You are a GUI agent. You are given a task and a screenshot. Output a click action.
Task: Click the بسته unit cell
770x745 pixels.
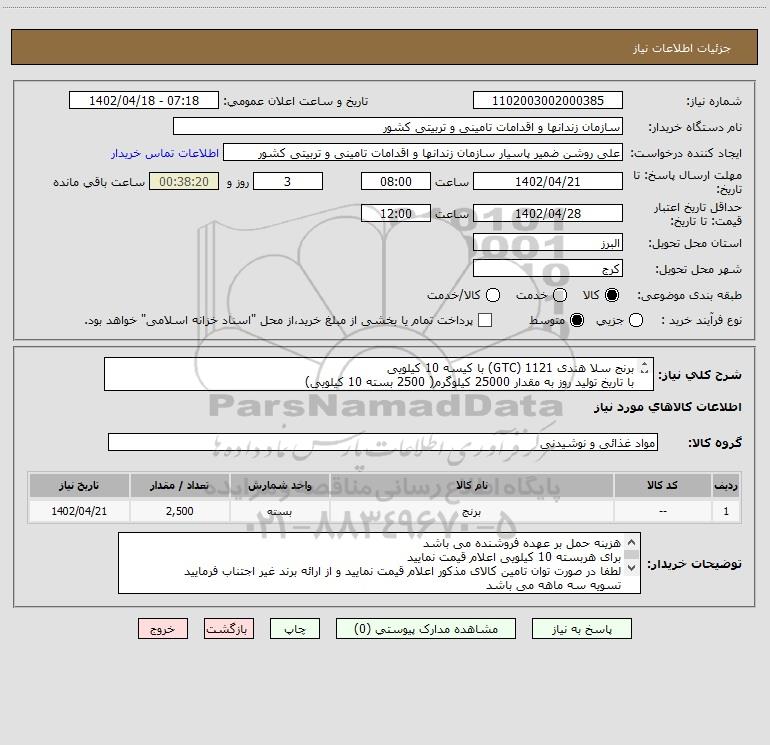(x=279, y=511)
